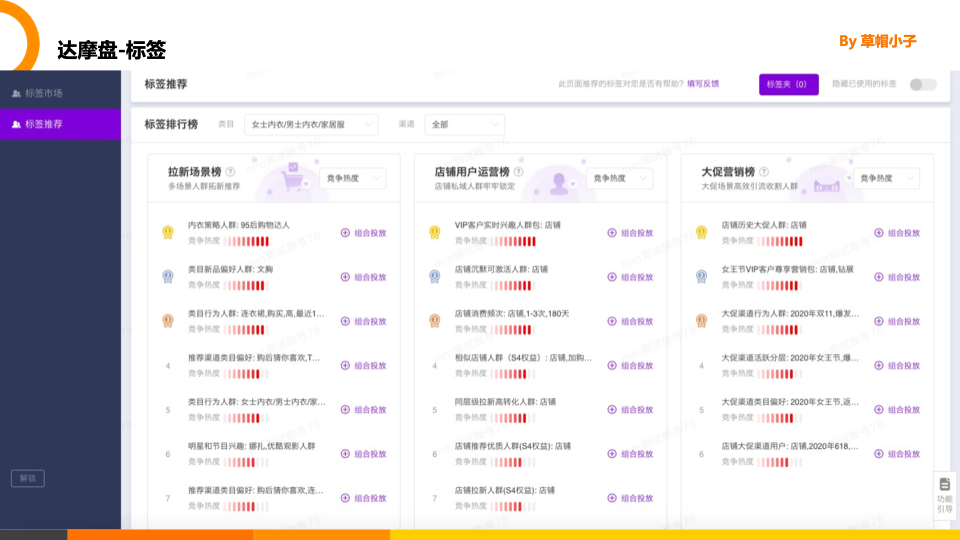Select tag 店铺消费频次: 店铺,1-3次,180天

512,313
